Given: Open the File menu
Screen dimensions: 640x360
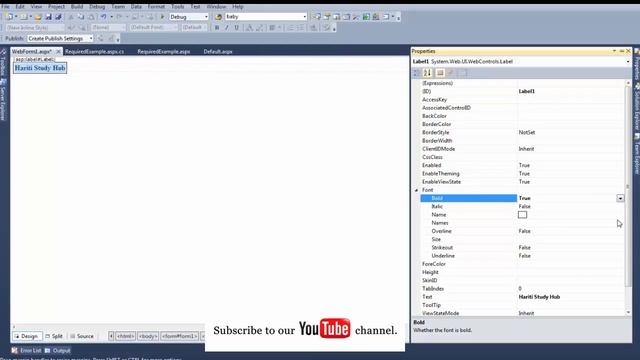Looking at the screenshot, I should coord(5,7).
